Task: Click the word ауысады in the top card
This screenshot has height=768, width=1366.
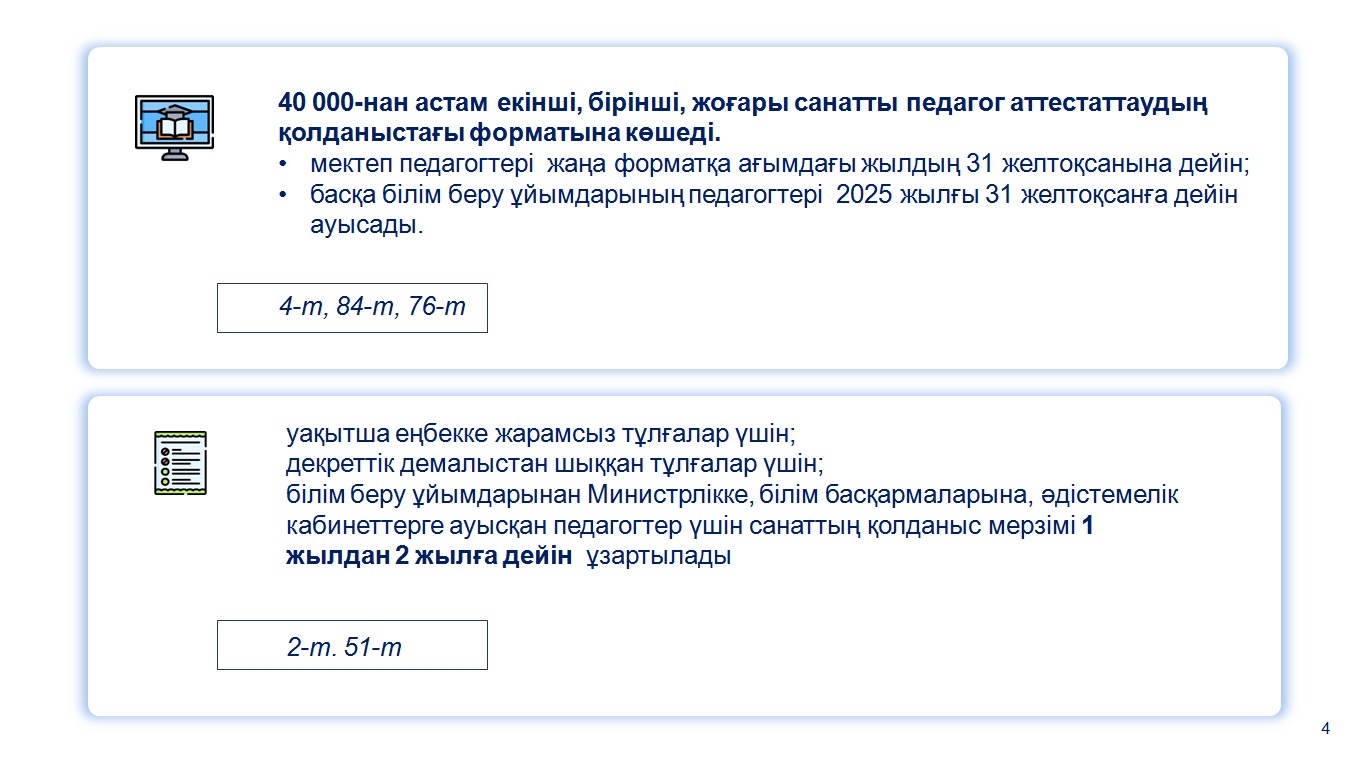Action: [x=366, y=226]
